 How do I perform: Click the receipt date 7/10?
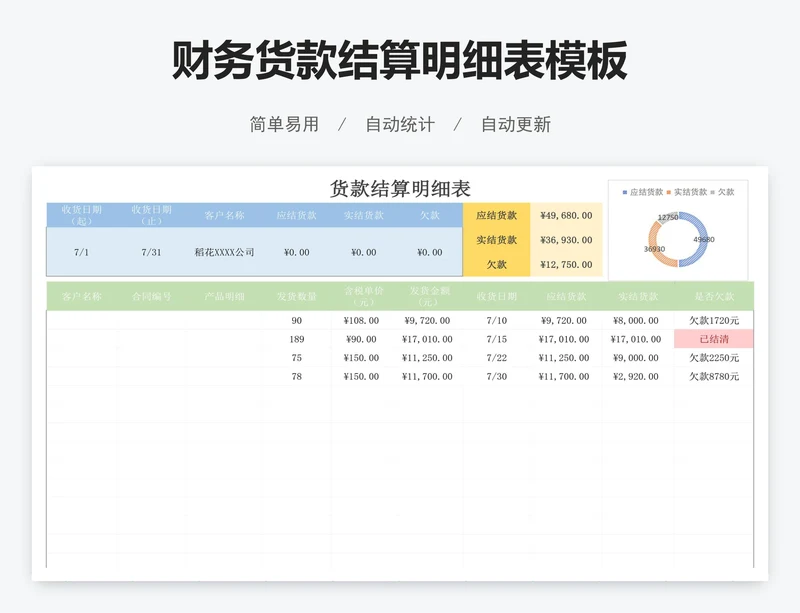496,321
